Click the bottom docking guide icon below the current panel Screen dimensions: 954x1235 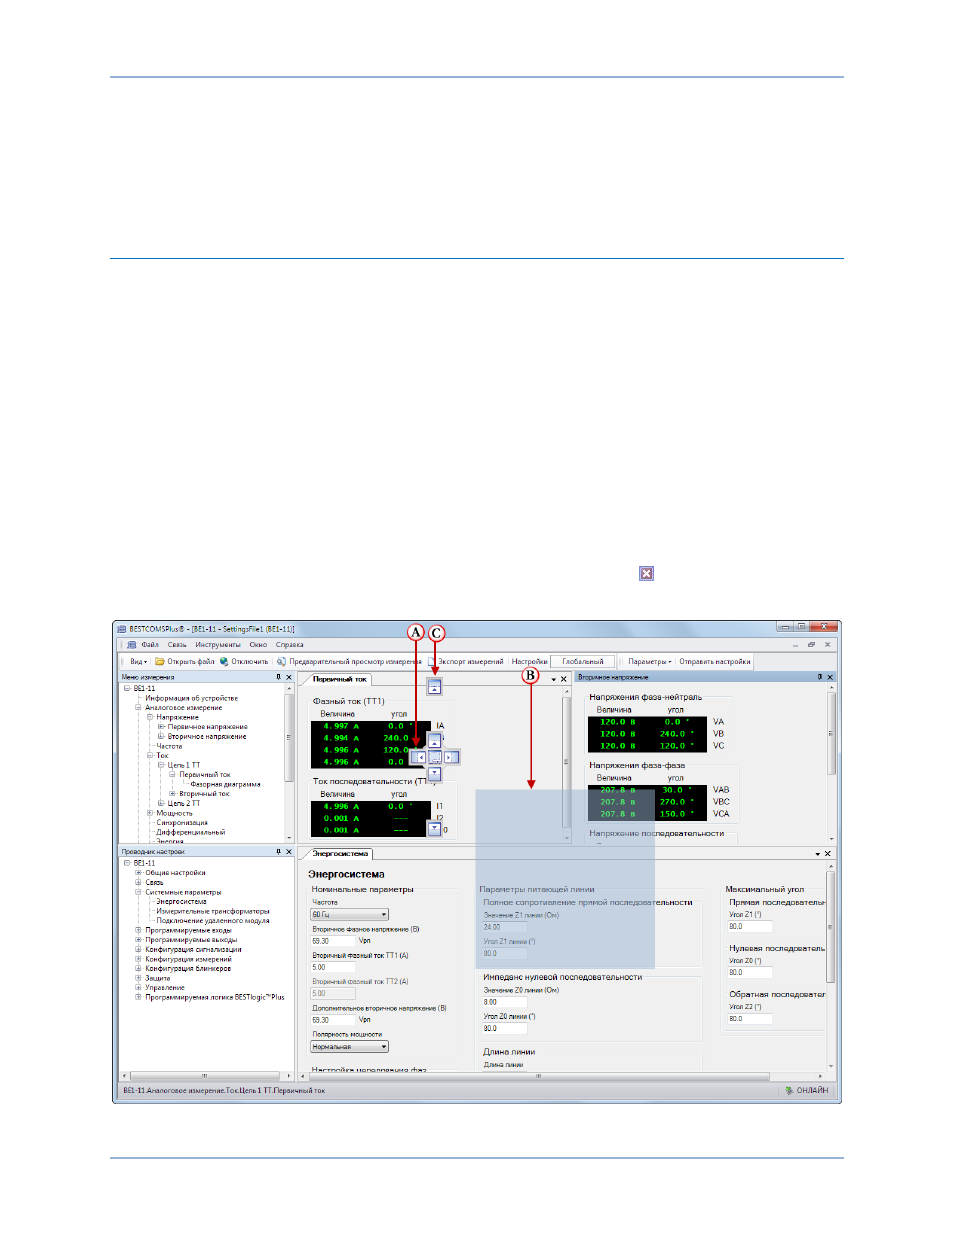434,829
